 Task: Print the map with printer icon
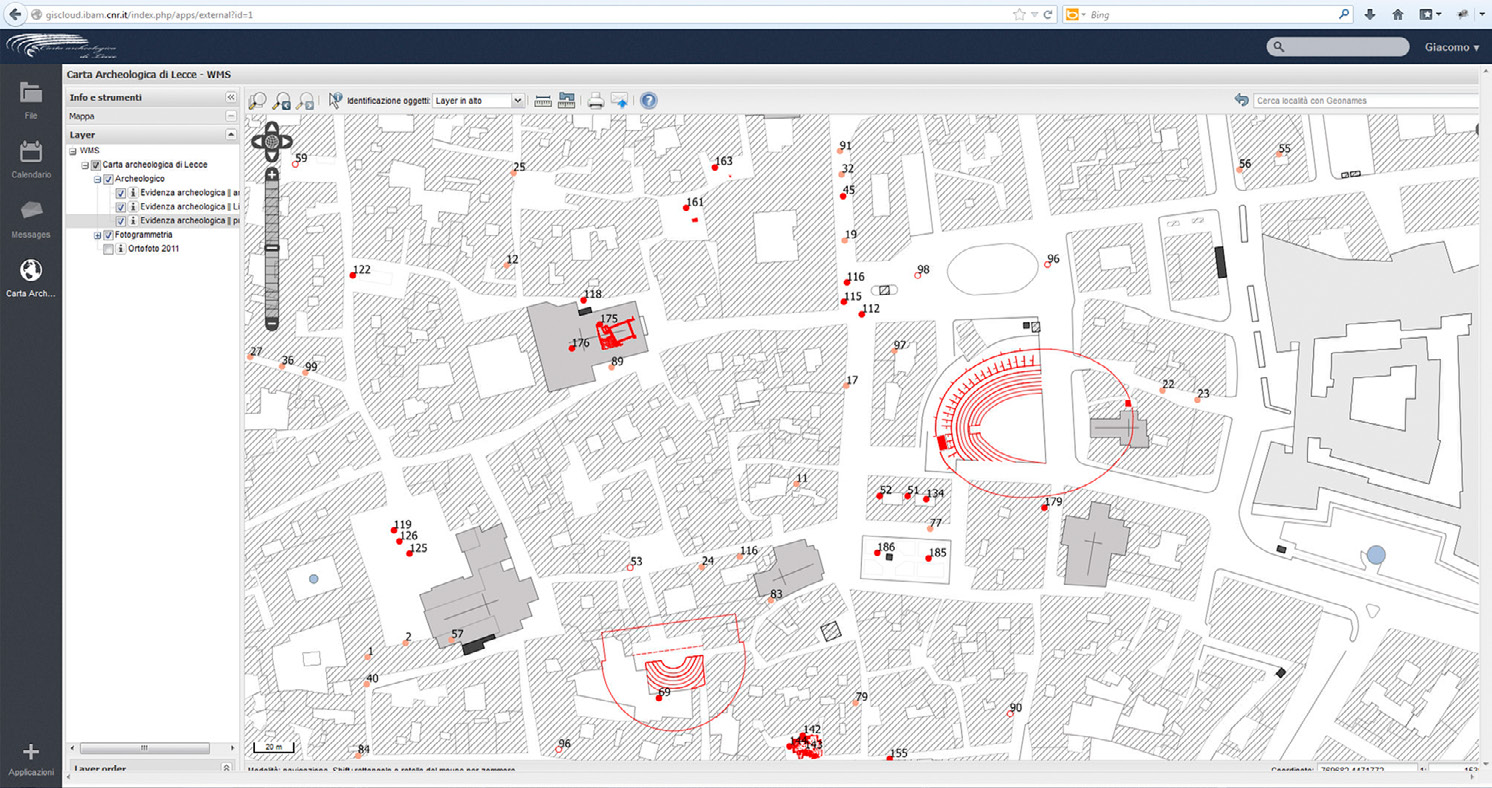596,101
